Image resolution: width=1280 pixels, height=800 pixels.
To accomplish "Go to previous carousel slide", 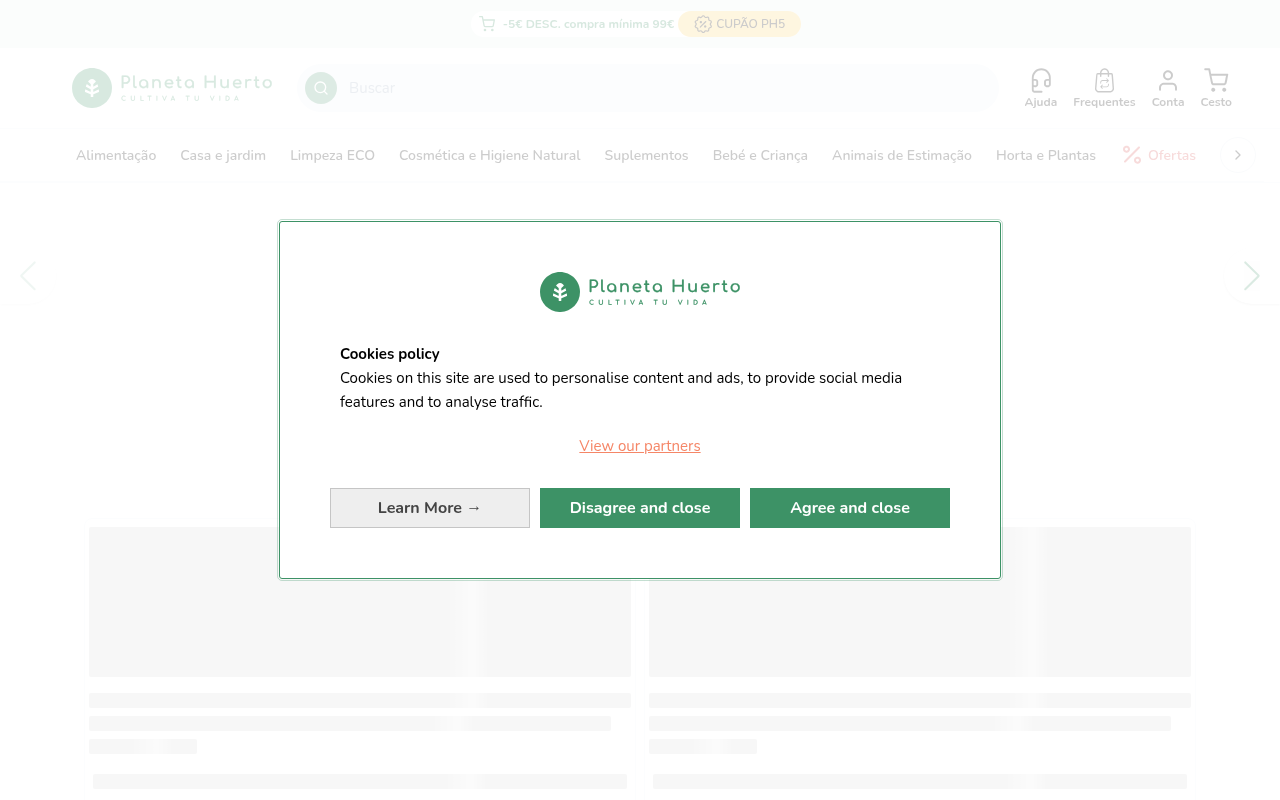I will pos(28,276).
